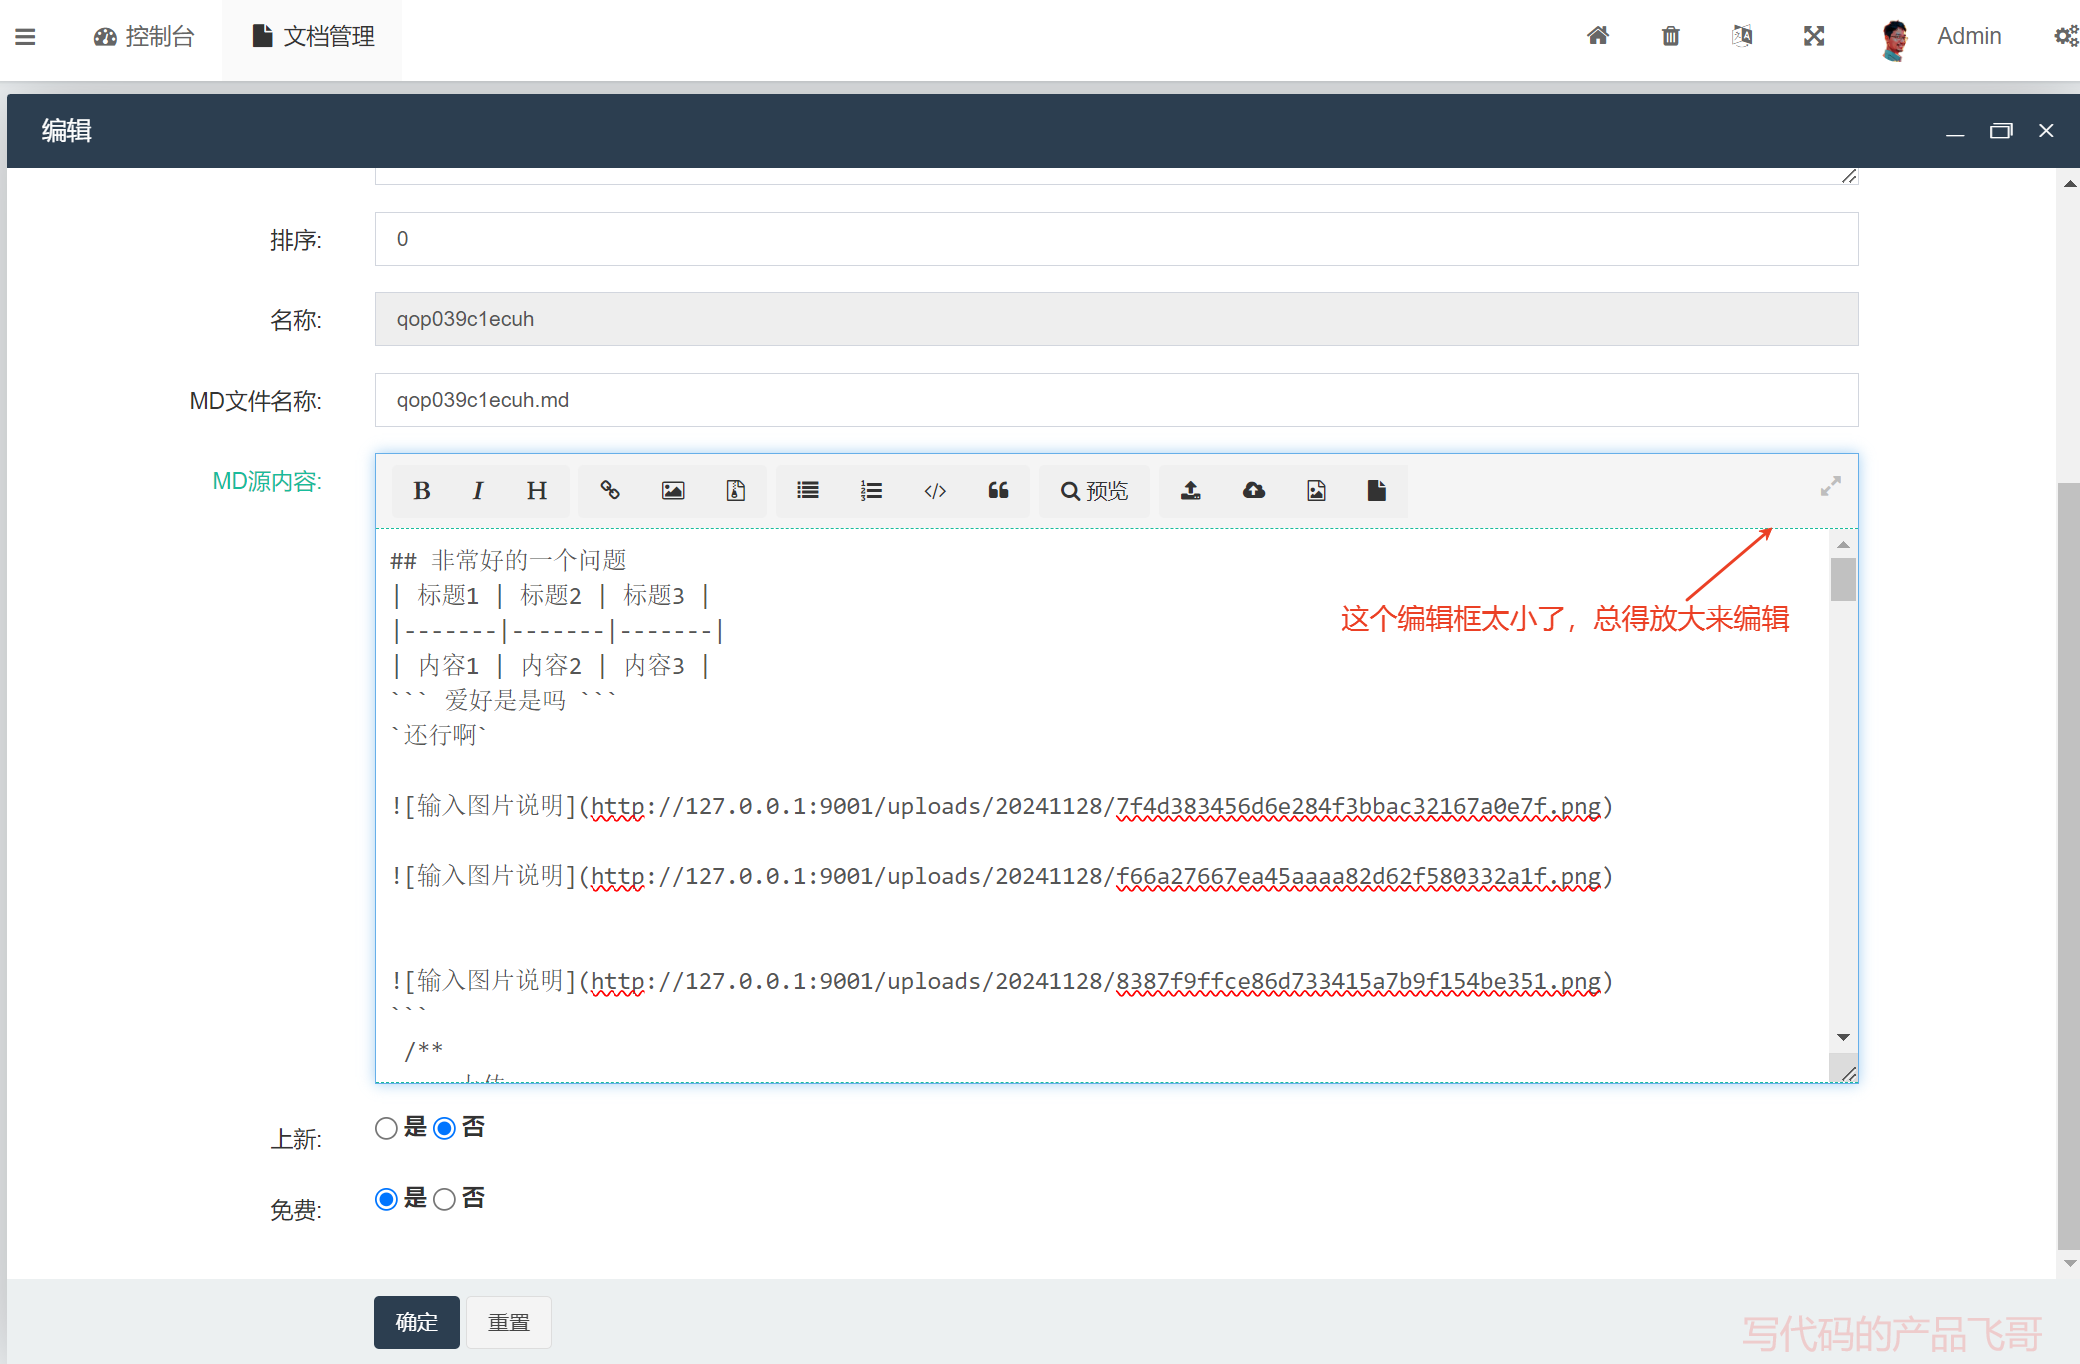
Task: Click the compressed file attachment icon
Action: click(736, 491)
